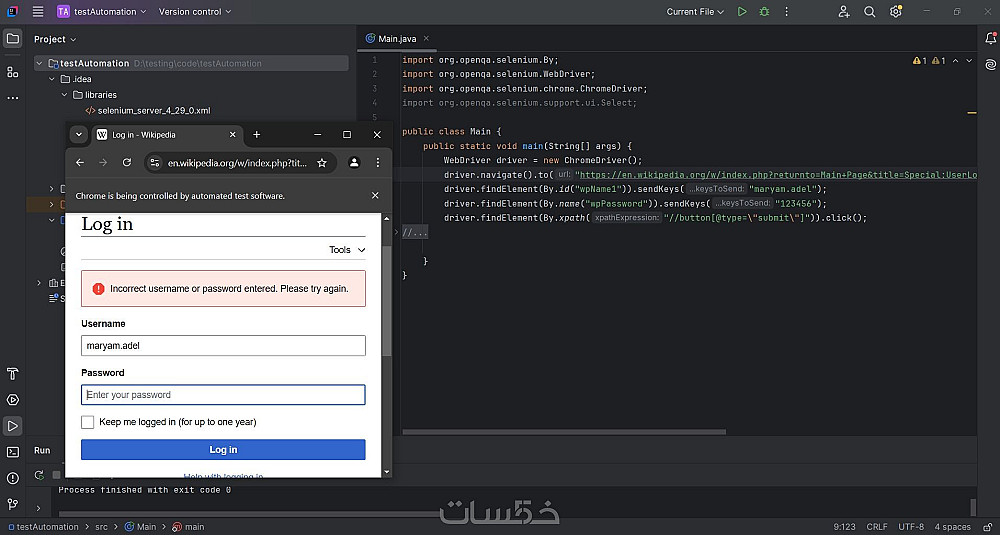Click the 9:123 caret position indicator

pos(844,527)
